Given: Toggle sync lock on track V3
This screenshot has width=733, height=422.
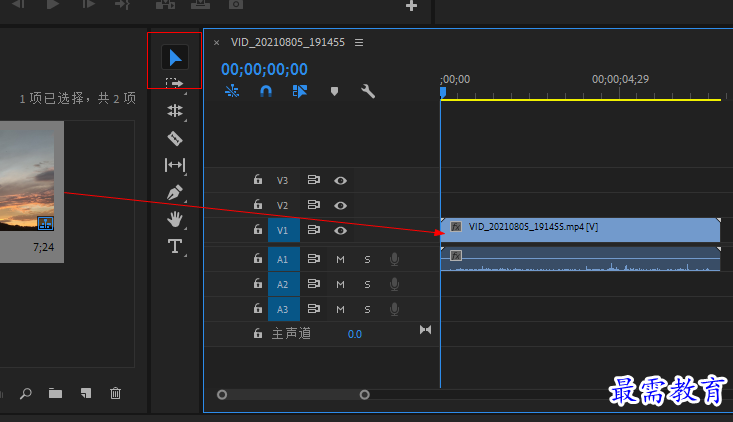Looking at the screenshot, I should coord(314,180).
